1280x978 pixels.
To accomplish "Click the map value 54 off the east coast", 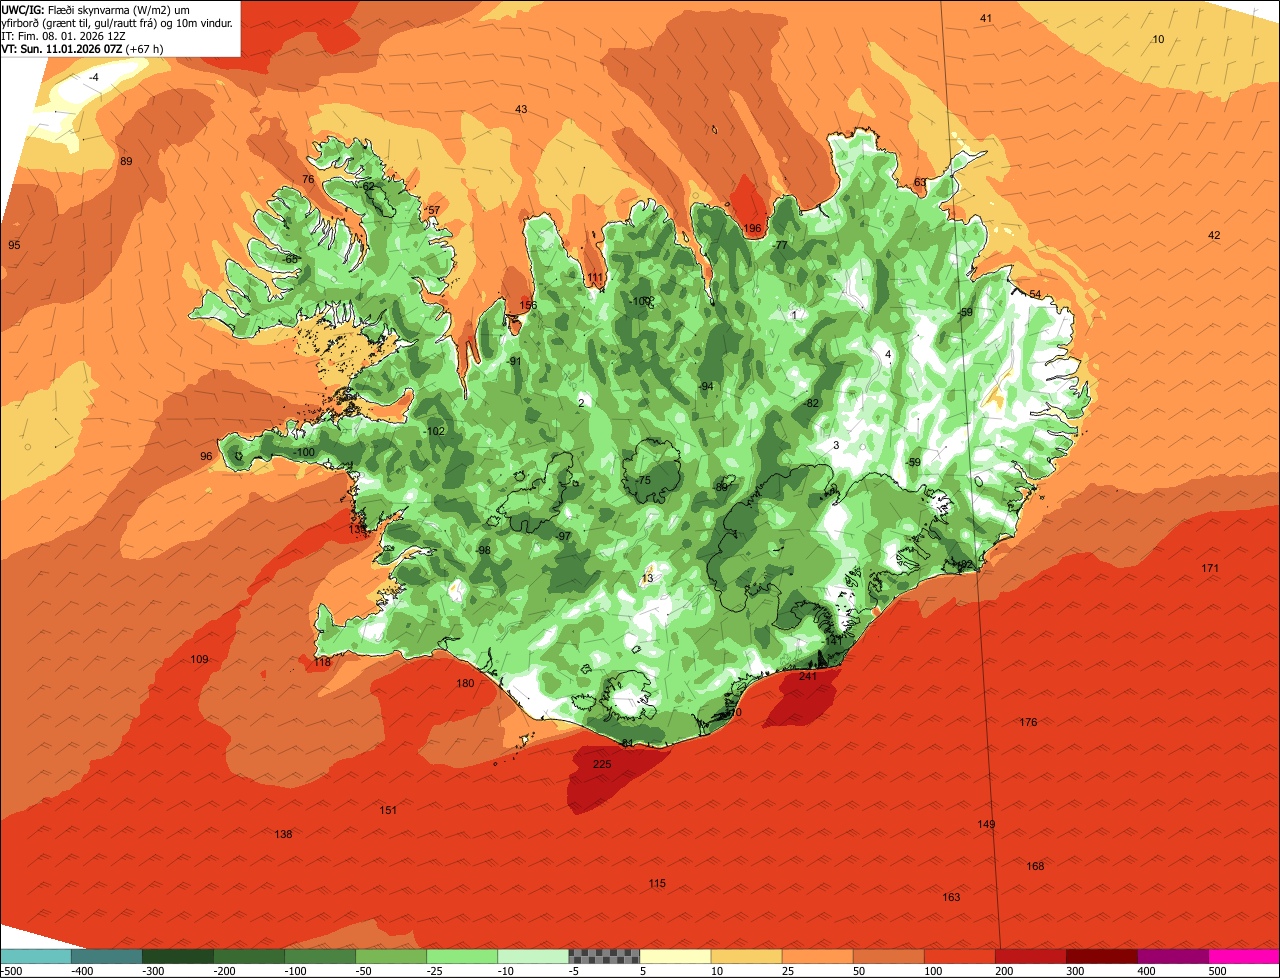I will pos(1035,294).
